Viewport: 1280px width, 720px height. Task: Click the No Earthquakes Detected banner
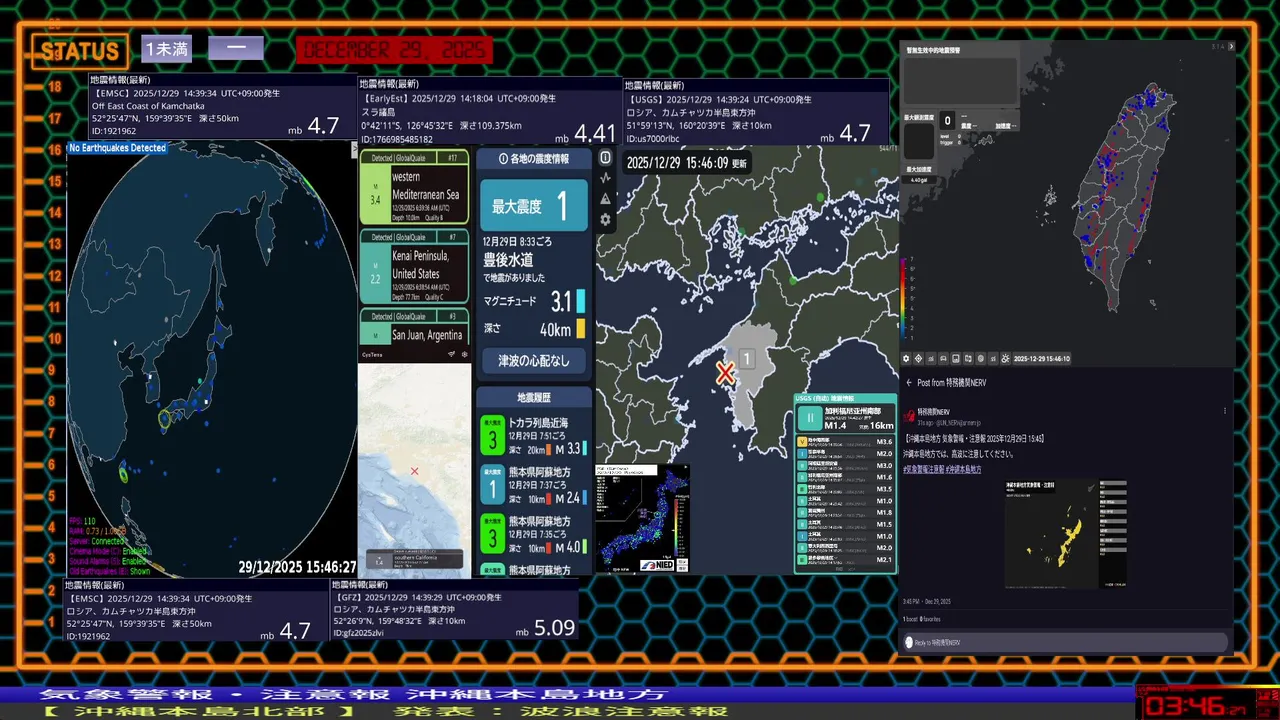(x=118, y=148)
